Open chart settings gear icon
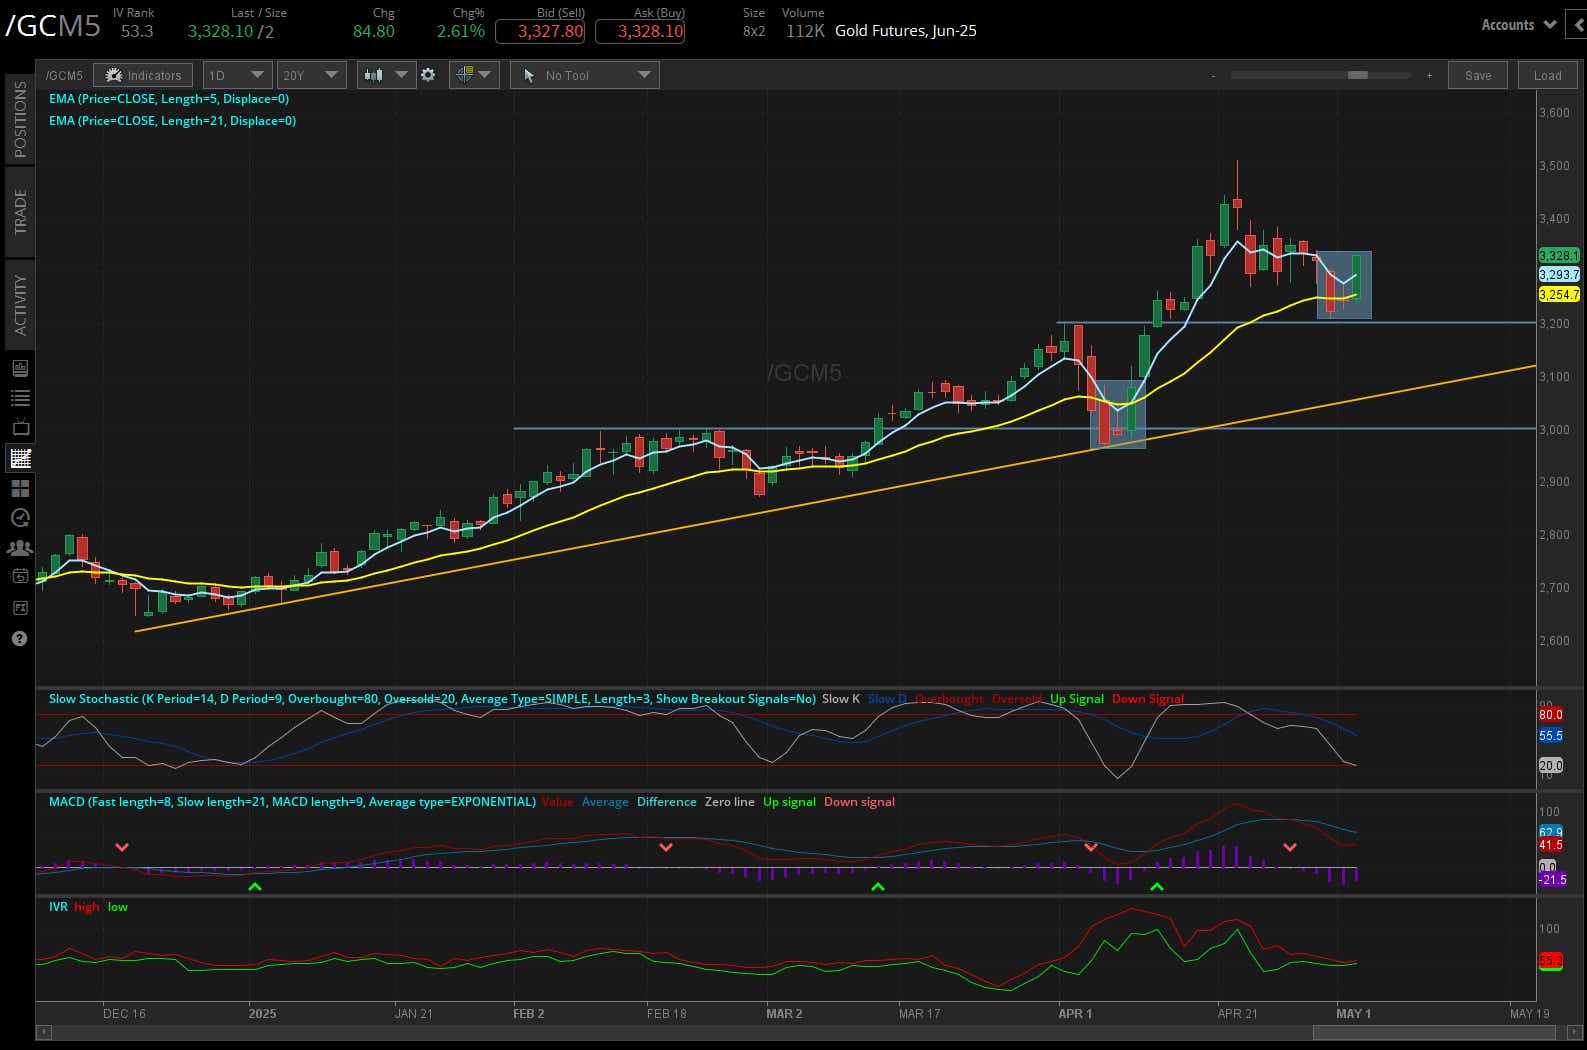Image resolution: width=1587 pixels, height=1050 pixels. tap(428, 75)
